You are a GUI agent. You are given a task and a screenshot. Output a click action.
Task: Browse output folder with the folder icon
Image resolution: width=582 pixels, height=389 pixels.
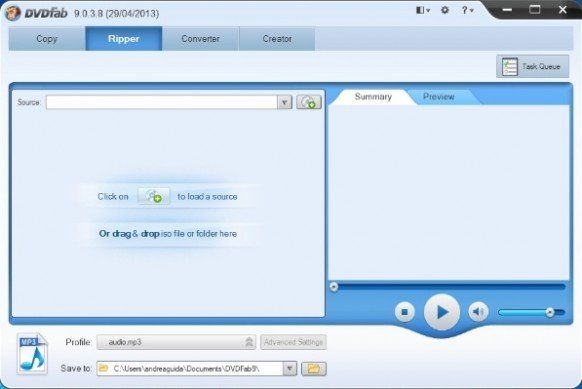[314, 369]
